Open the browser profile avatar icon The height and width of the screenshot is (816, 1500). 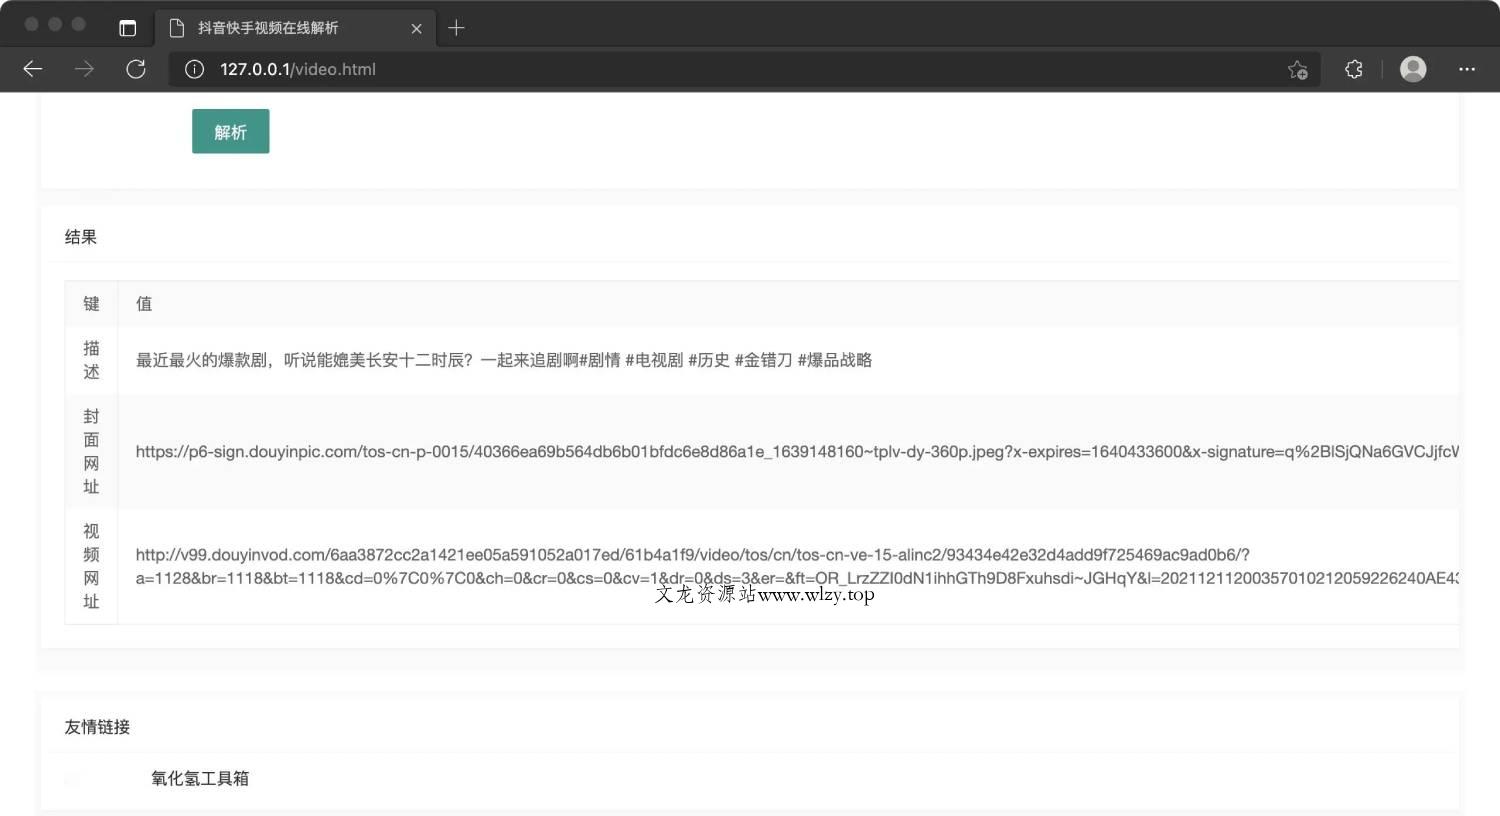click(x=1412, y=69)
